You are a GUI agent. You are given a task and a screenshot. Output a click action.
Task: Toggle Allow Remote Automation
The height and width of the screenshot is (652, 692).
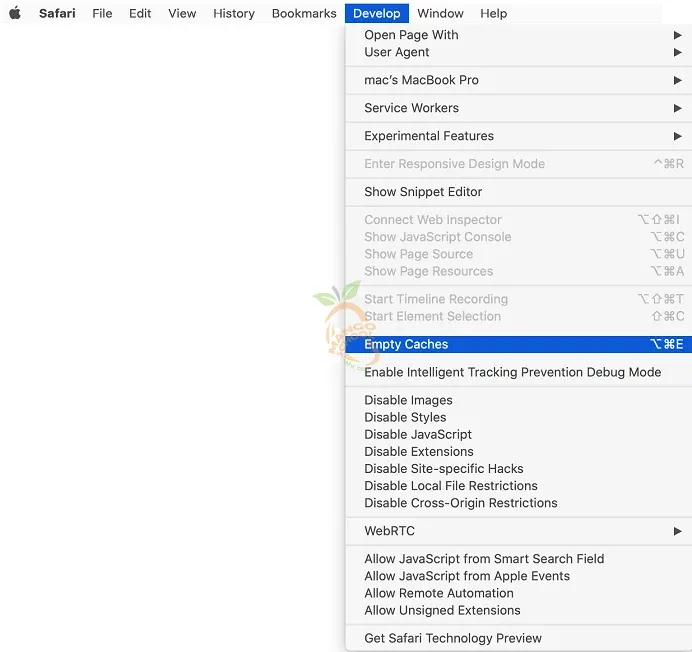(x=519, y=593)
